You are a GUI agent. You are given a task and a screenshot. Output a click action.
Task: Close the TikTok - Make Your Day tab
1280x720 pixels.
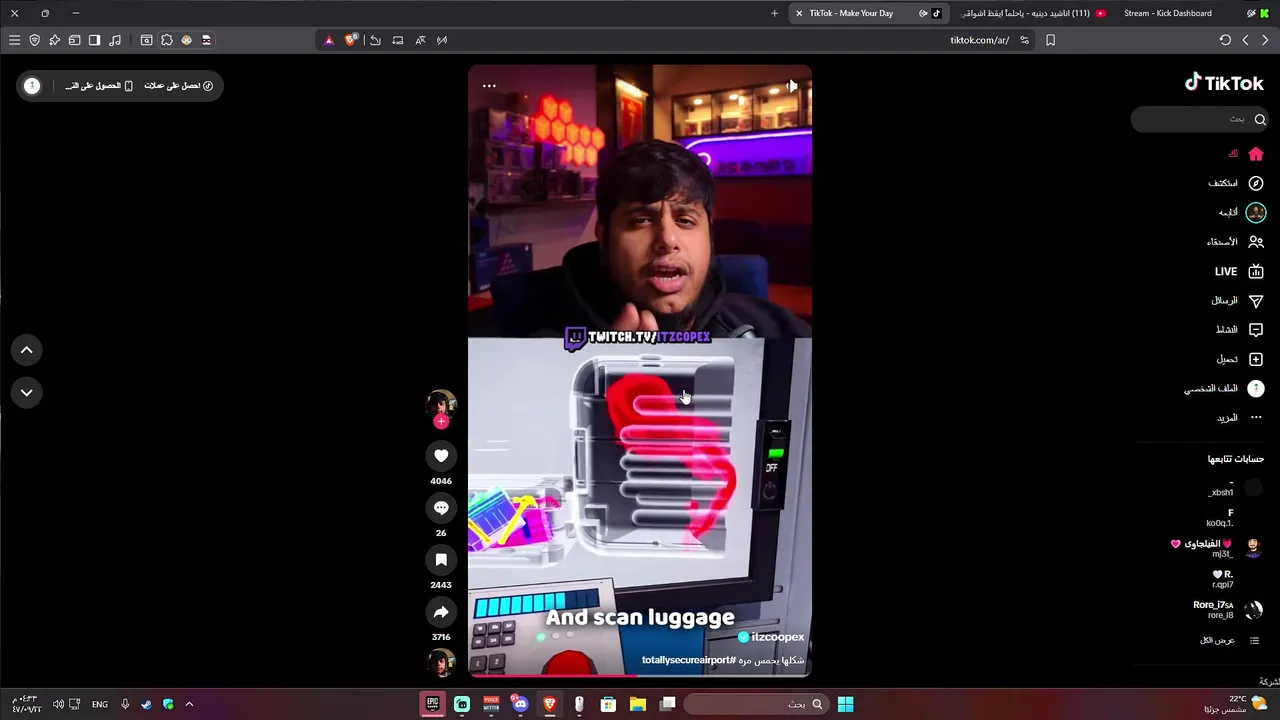pyautogui.click(x=799, y=13)
